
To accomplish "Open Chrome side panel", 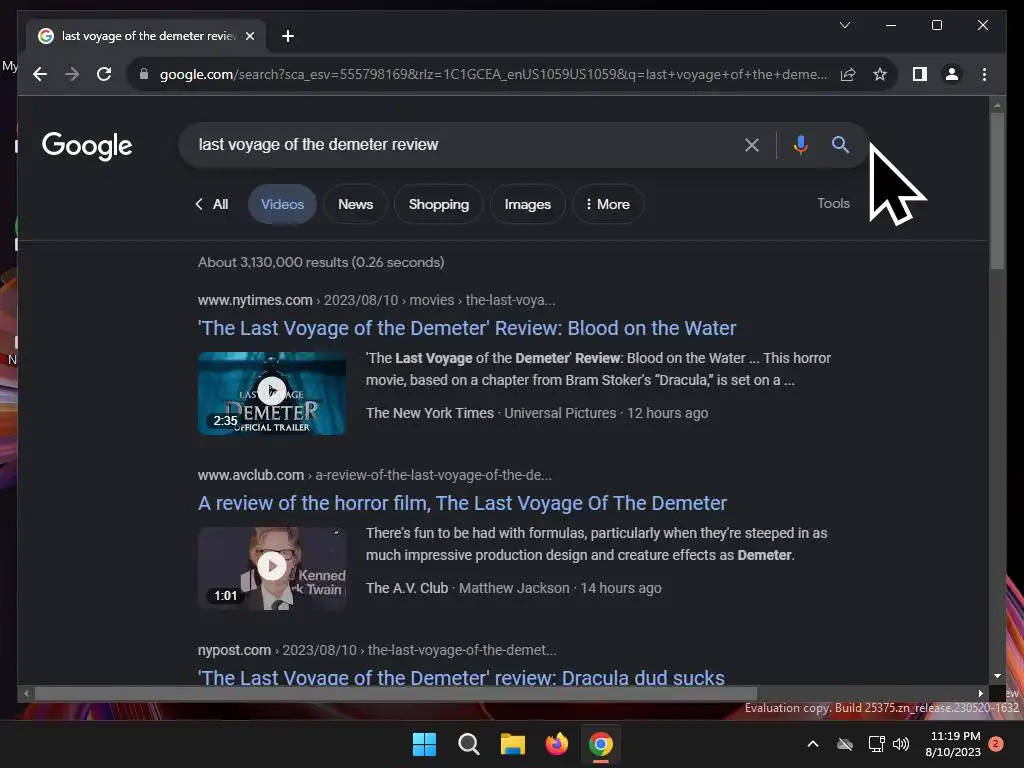I will 920,74.
